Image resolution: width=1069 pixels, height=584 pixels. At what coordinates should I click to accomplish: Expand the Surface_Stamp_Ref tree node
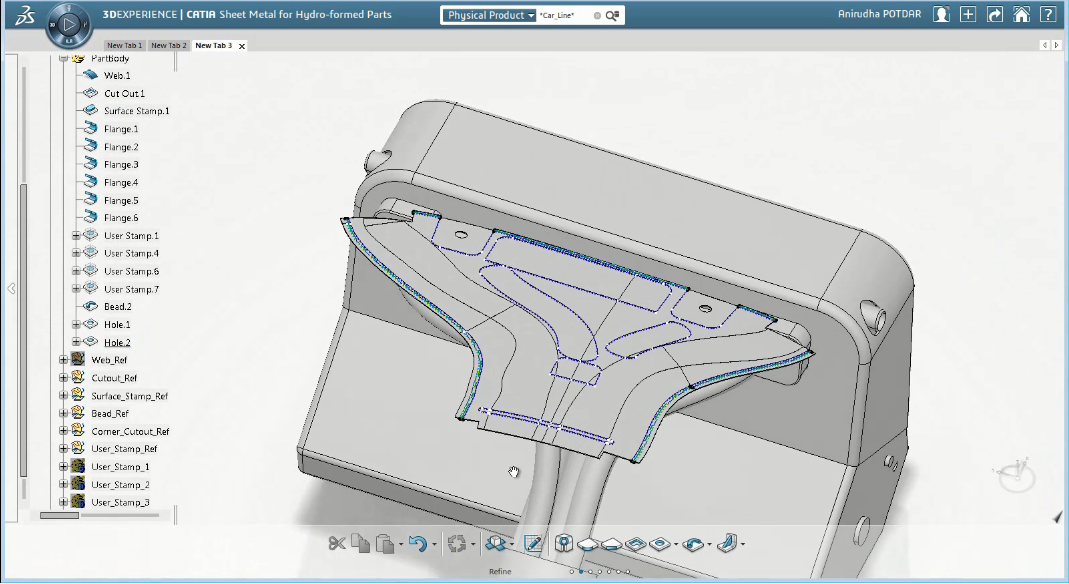[63, 395]
